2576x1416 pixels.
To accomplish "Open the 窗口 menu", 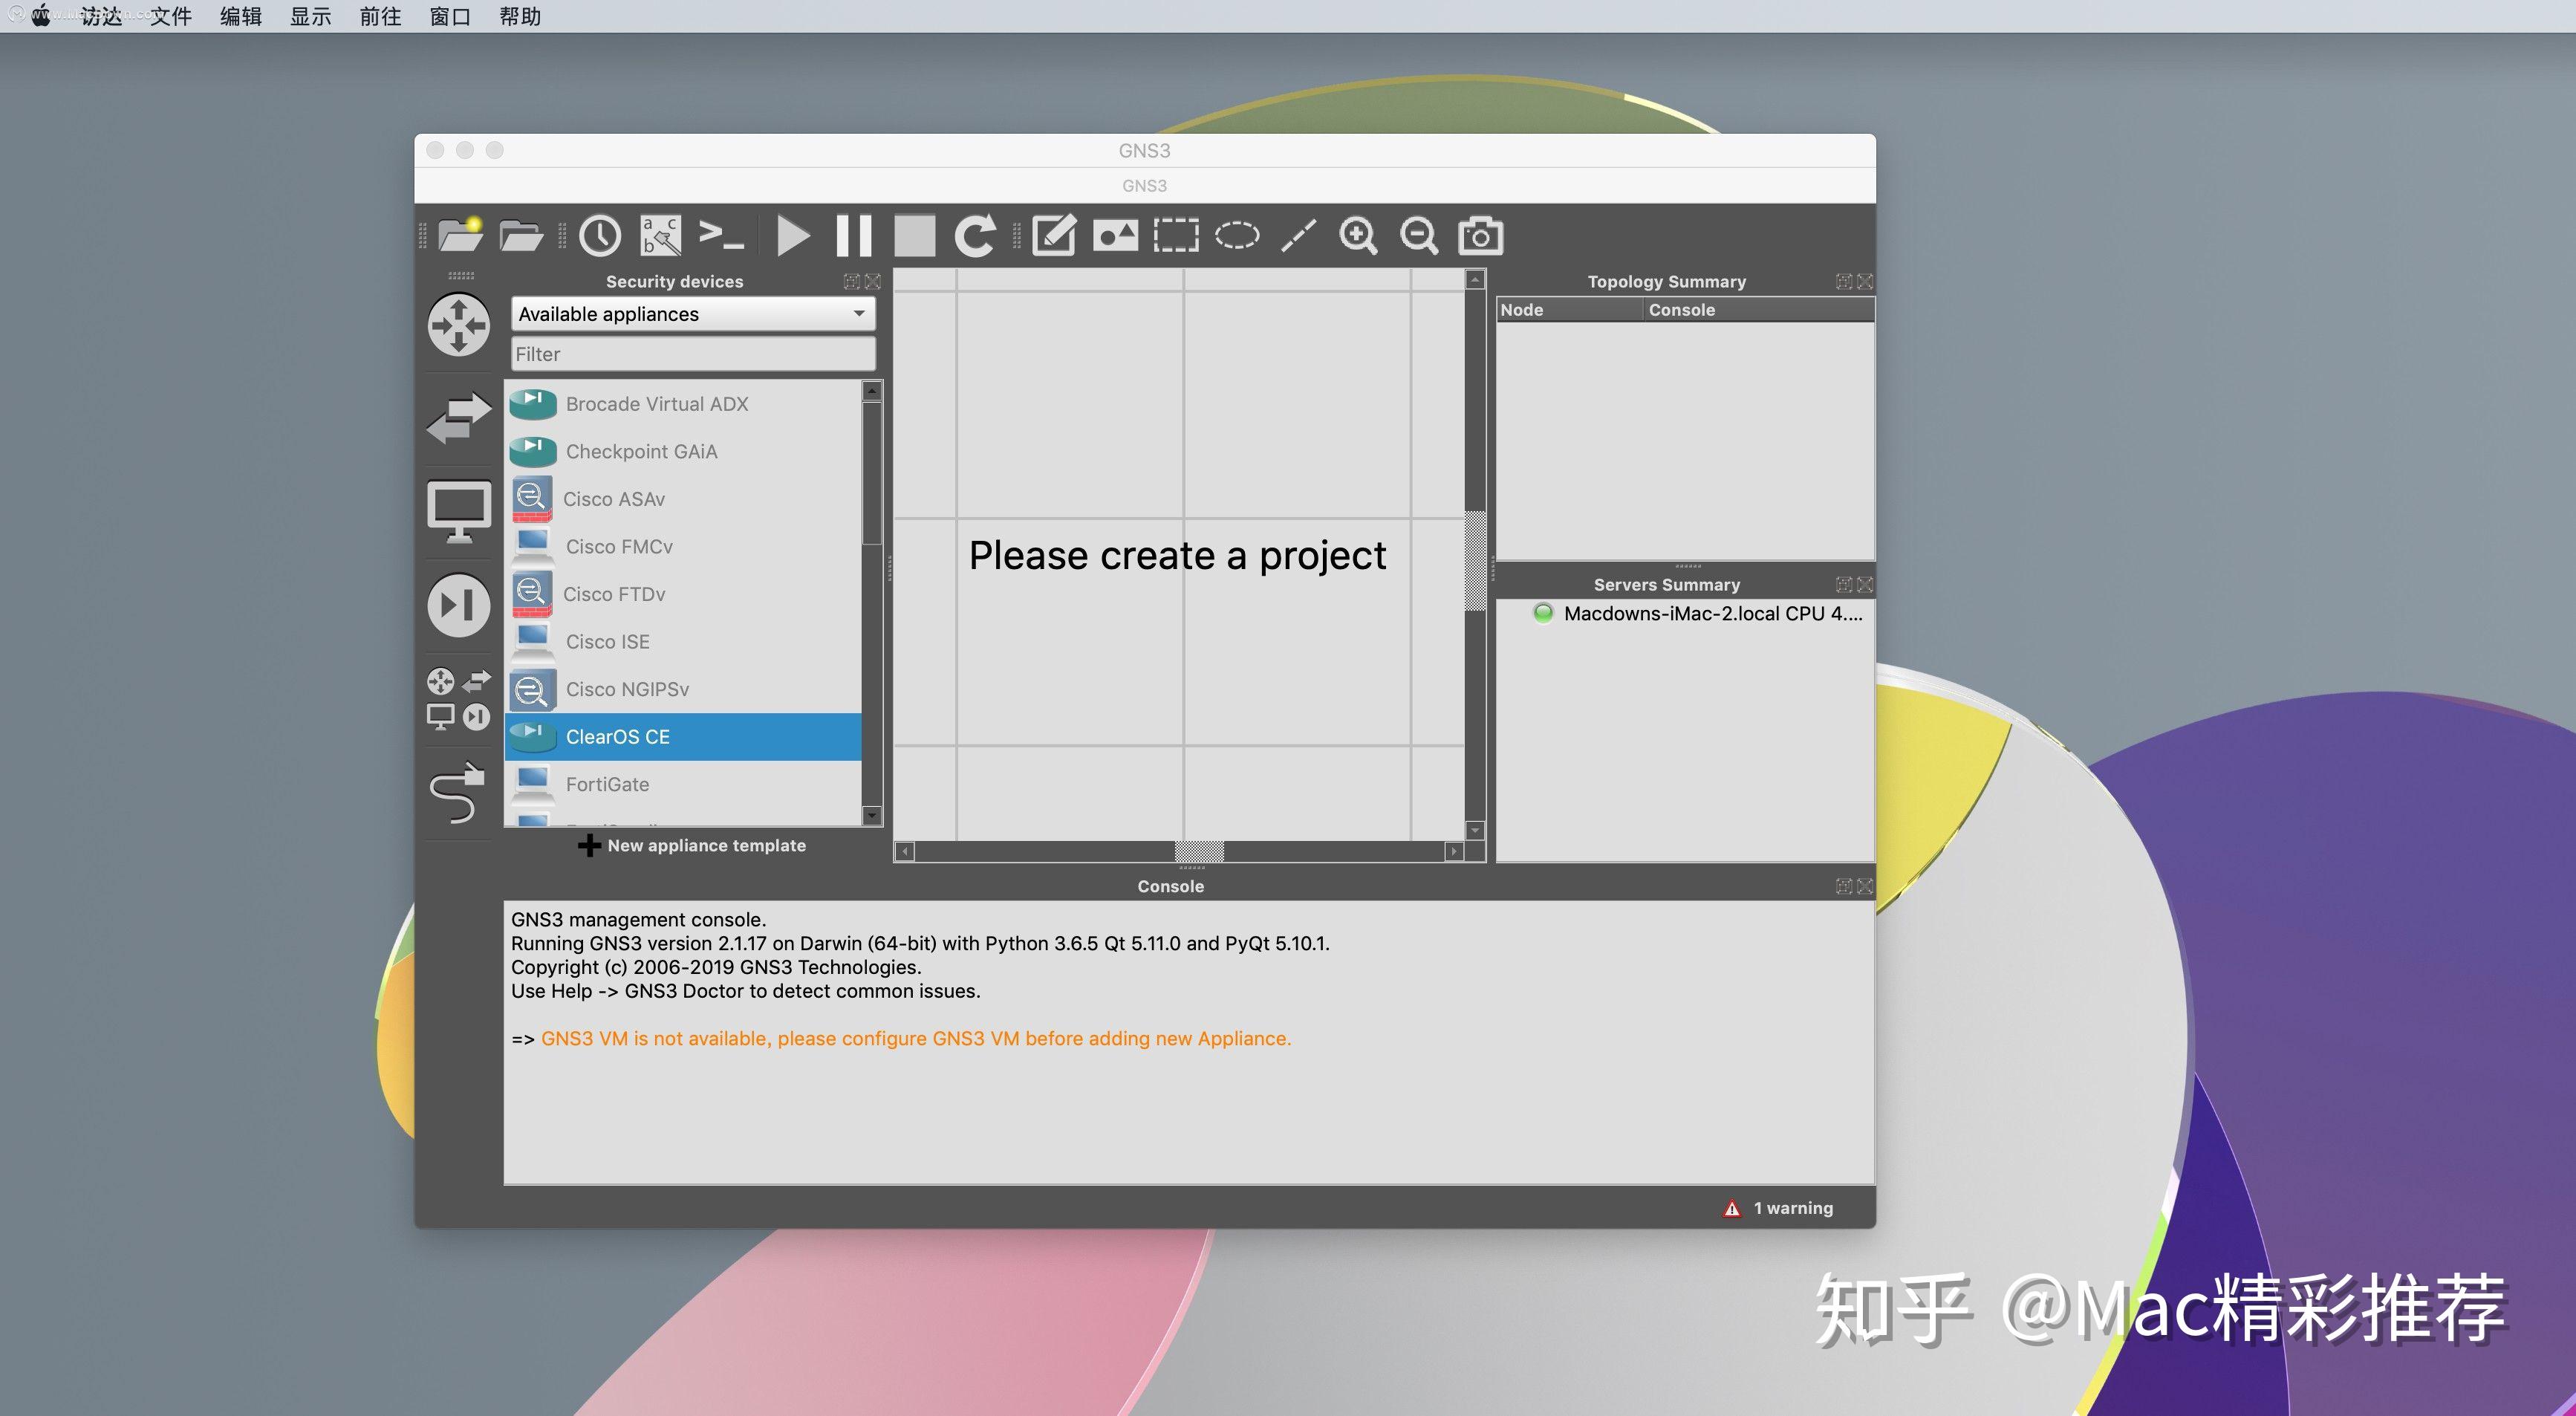I will point(450,16).
